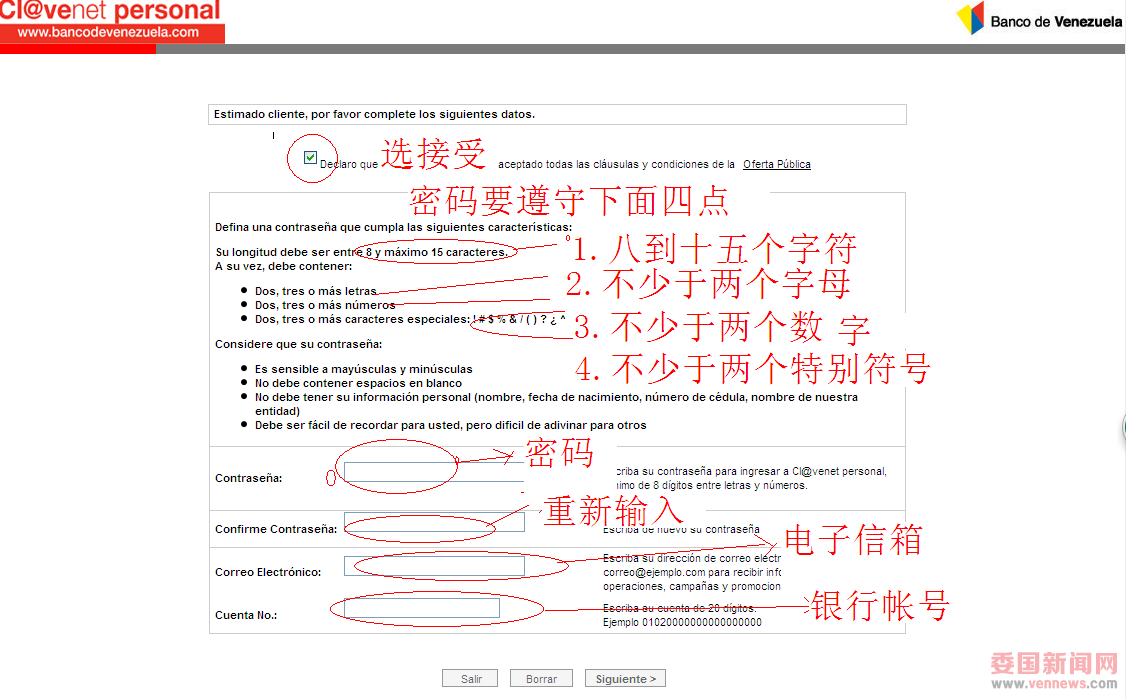Click the 'Escriba de nuevo su contraseña' hint
Screen dimensions: 1126x699
click(681, 529)
